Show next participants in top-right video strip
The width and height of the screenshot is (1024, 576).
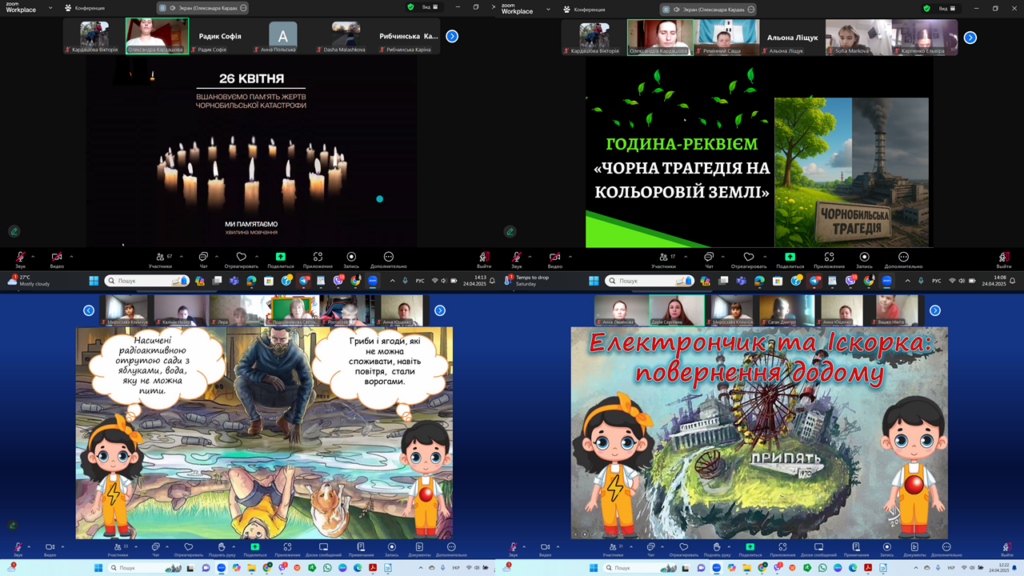[970, 37]
